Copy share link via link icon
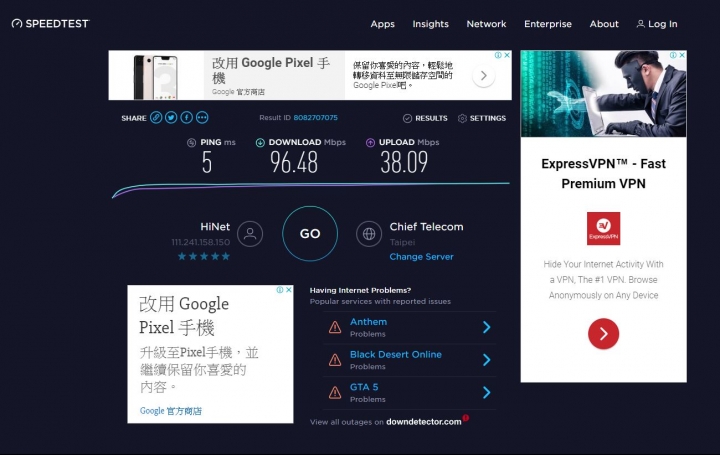The height and width of the screenshot is (455, 720). [x=156, y=118]
